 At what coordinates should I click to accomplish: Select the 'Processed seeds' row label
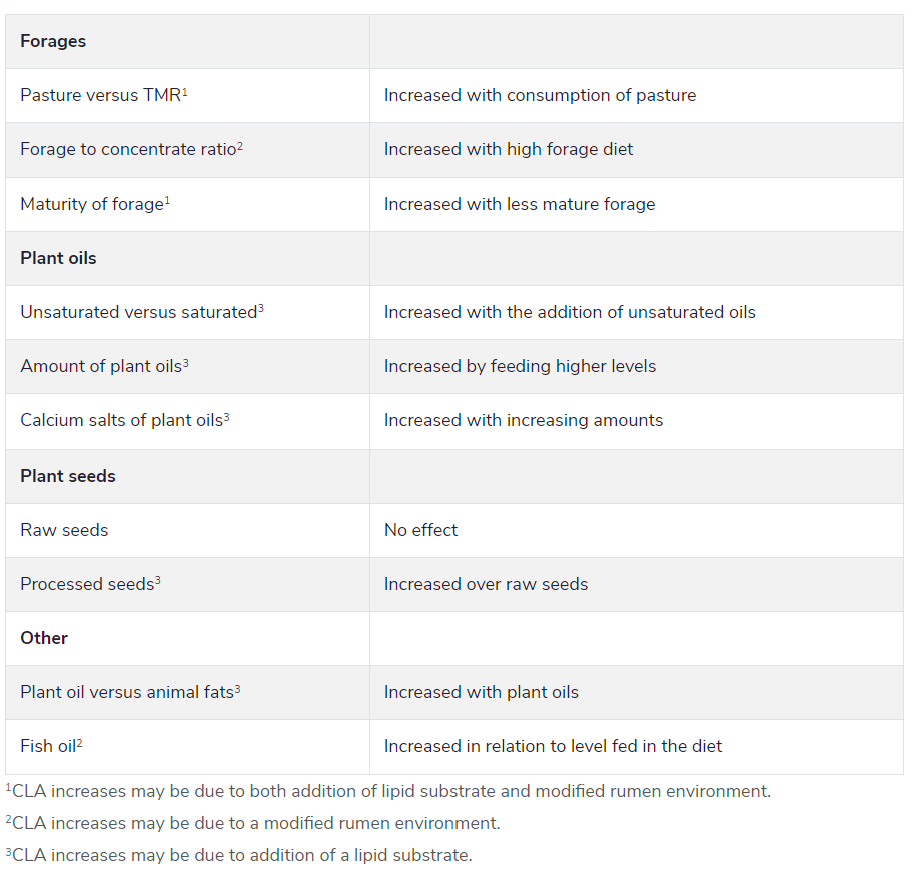pyautogui.click(x=90, y=584)
